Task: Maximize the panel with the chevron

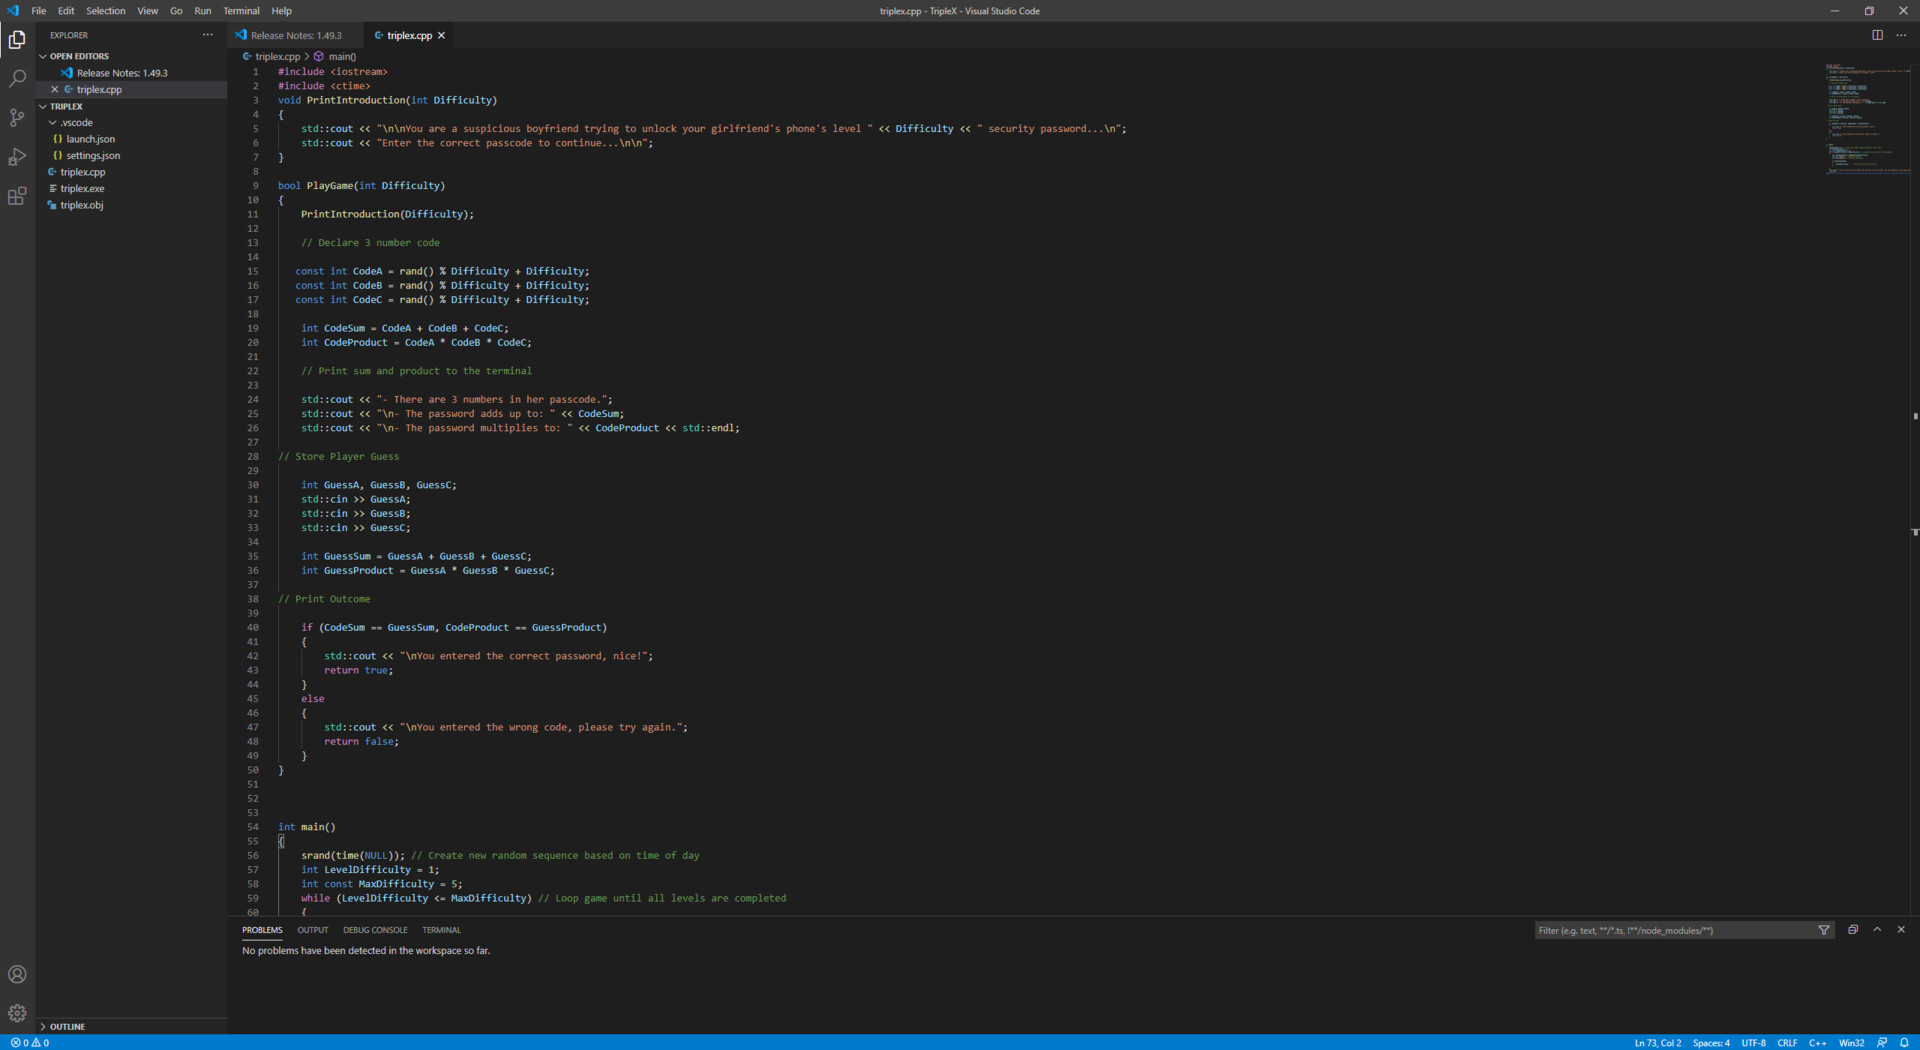Action: 1878,929
